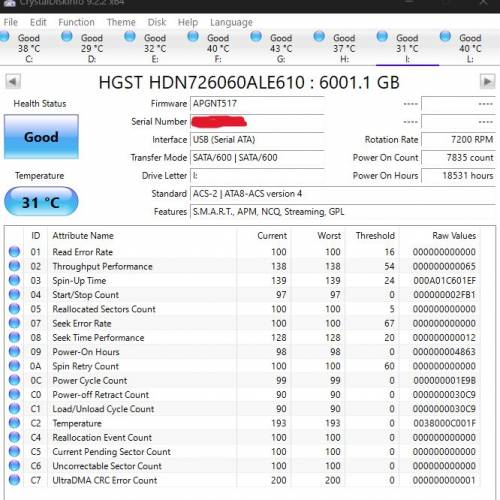The width and height of the screenshot is (500, 500).
Task: Click the Transfer Mode field SATA/600
Action: point(257,158)
